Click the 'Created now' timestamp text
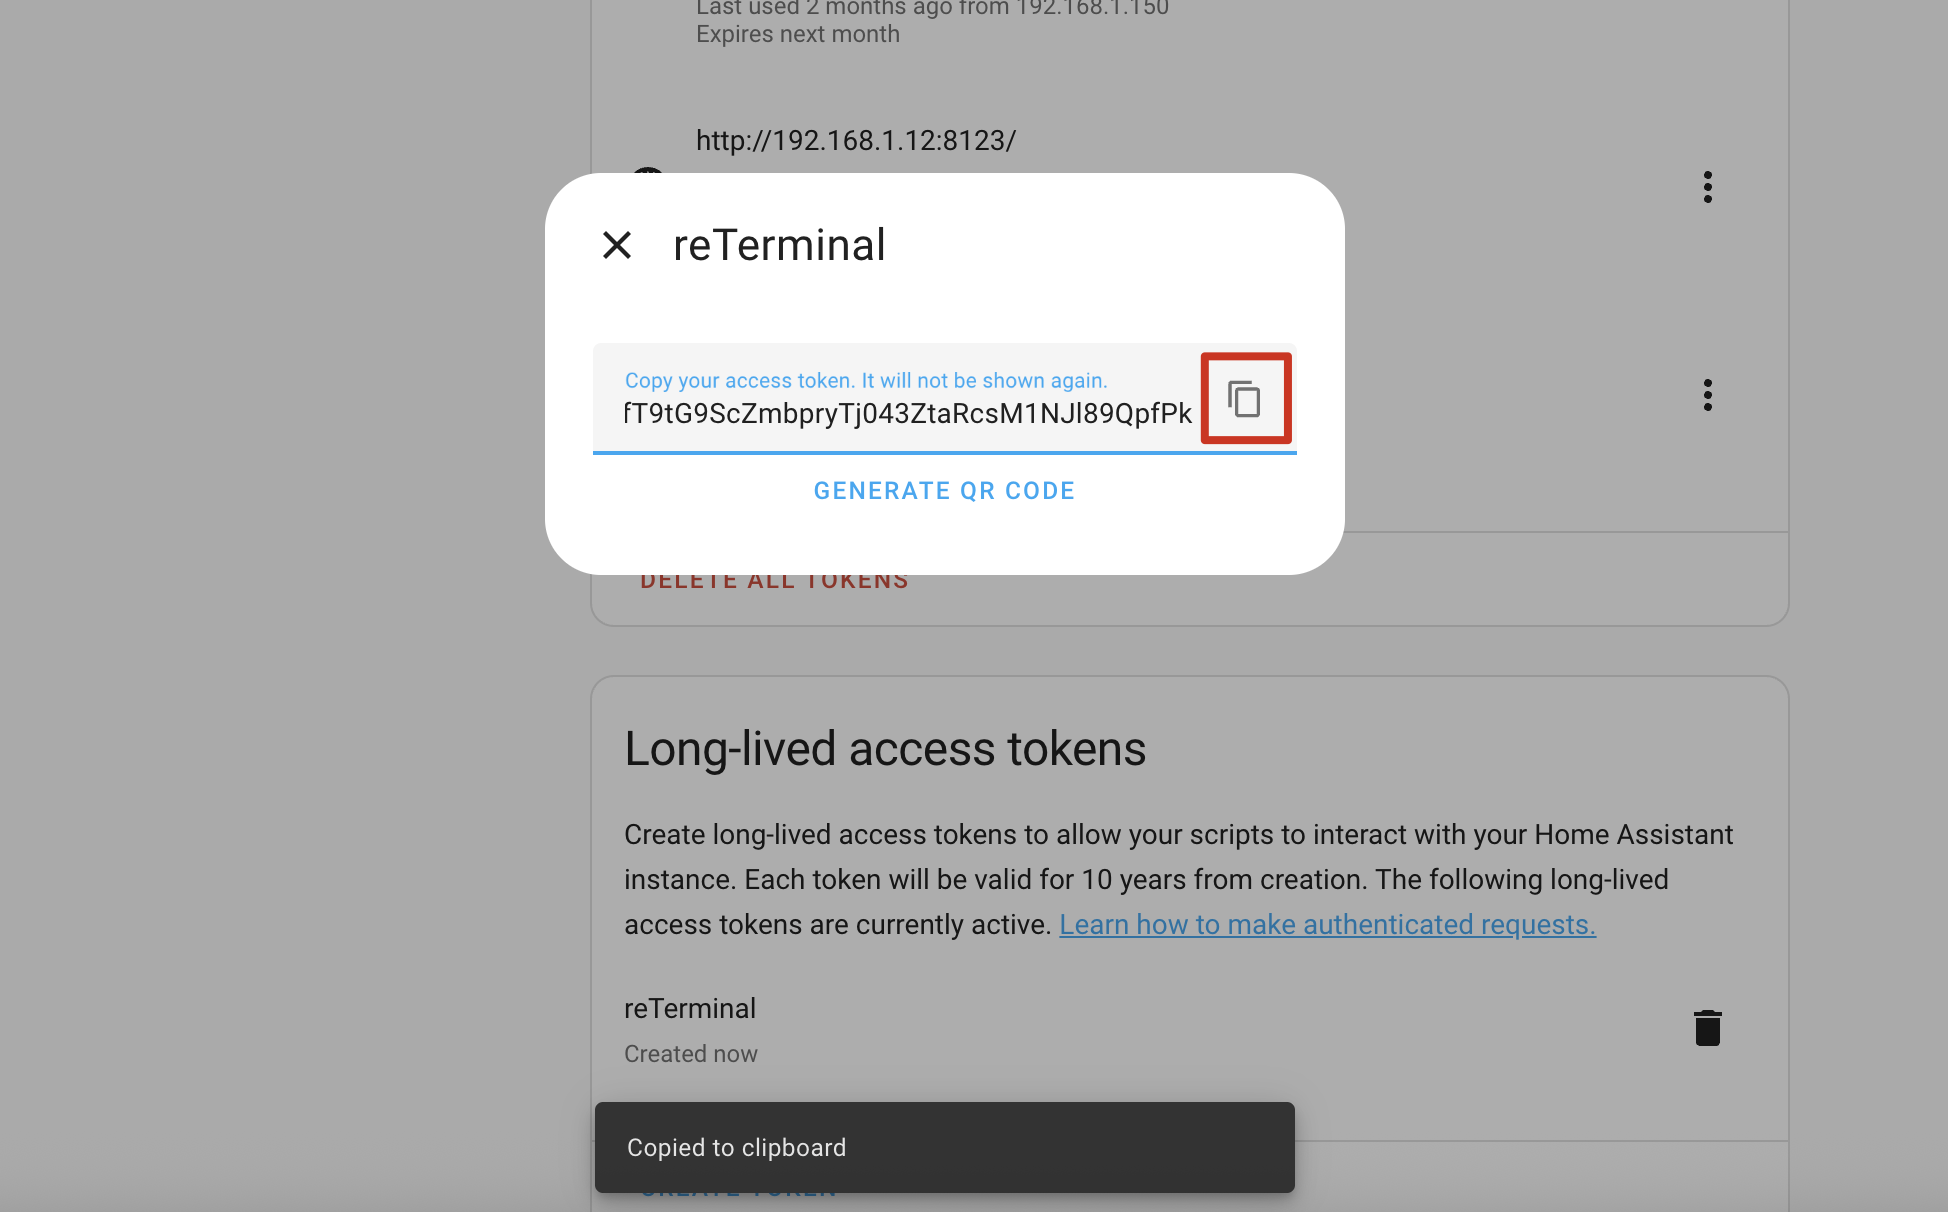Image resolution: width=1948 pixels, height=1212 pixels. tap(691, 1054)
